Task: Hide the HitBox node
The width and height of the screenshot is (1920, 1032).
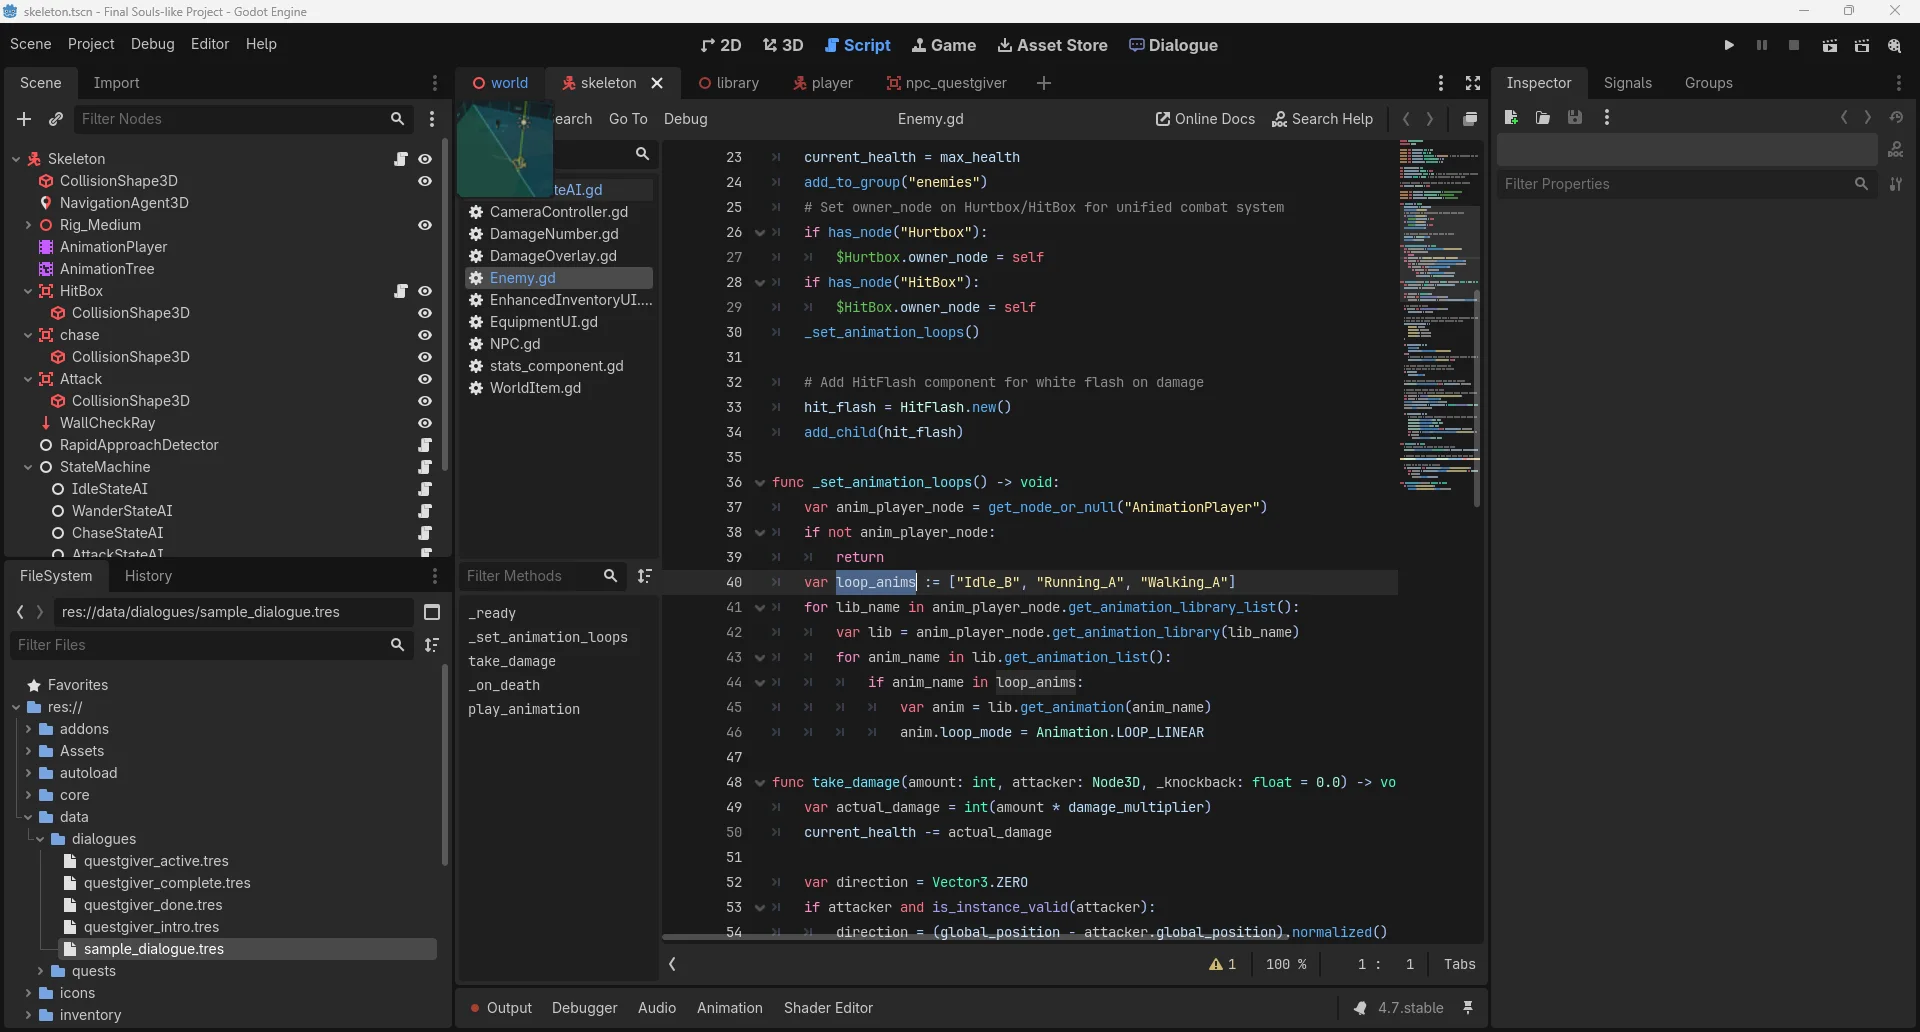Action: (425, 291)
